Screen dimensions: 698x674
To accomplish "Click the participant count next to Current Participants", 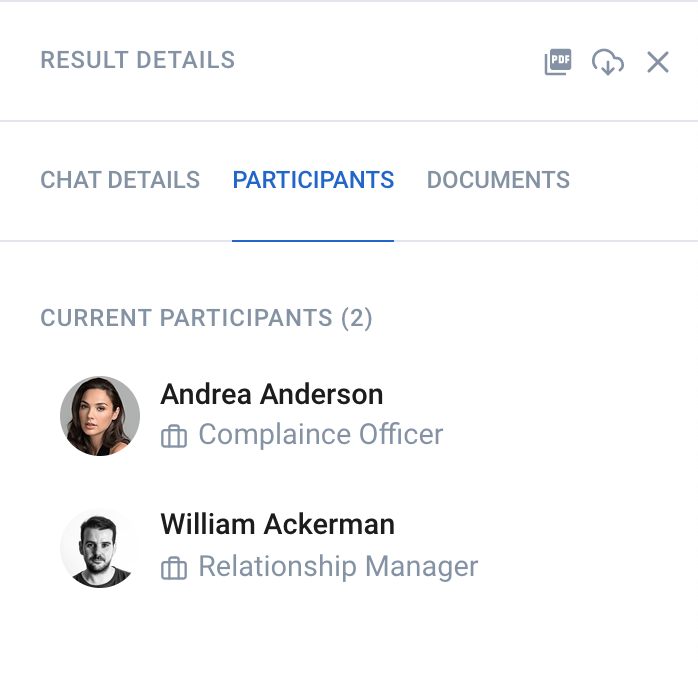I will click(357, 318).
